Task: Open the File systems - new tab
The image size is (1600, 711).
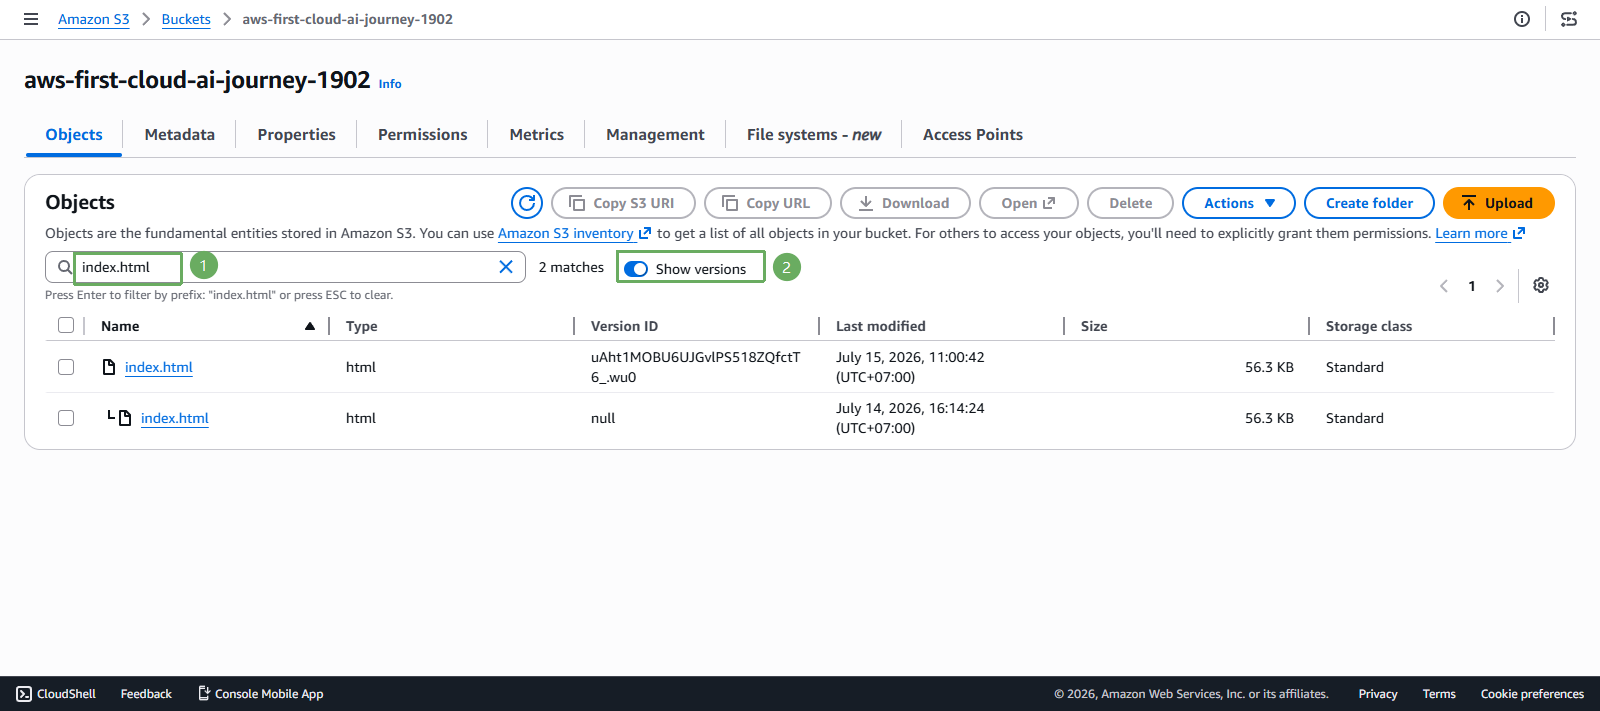Action: pyautogui.click(x=814, y=135)
